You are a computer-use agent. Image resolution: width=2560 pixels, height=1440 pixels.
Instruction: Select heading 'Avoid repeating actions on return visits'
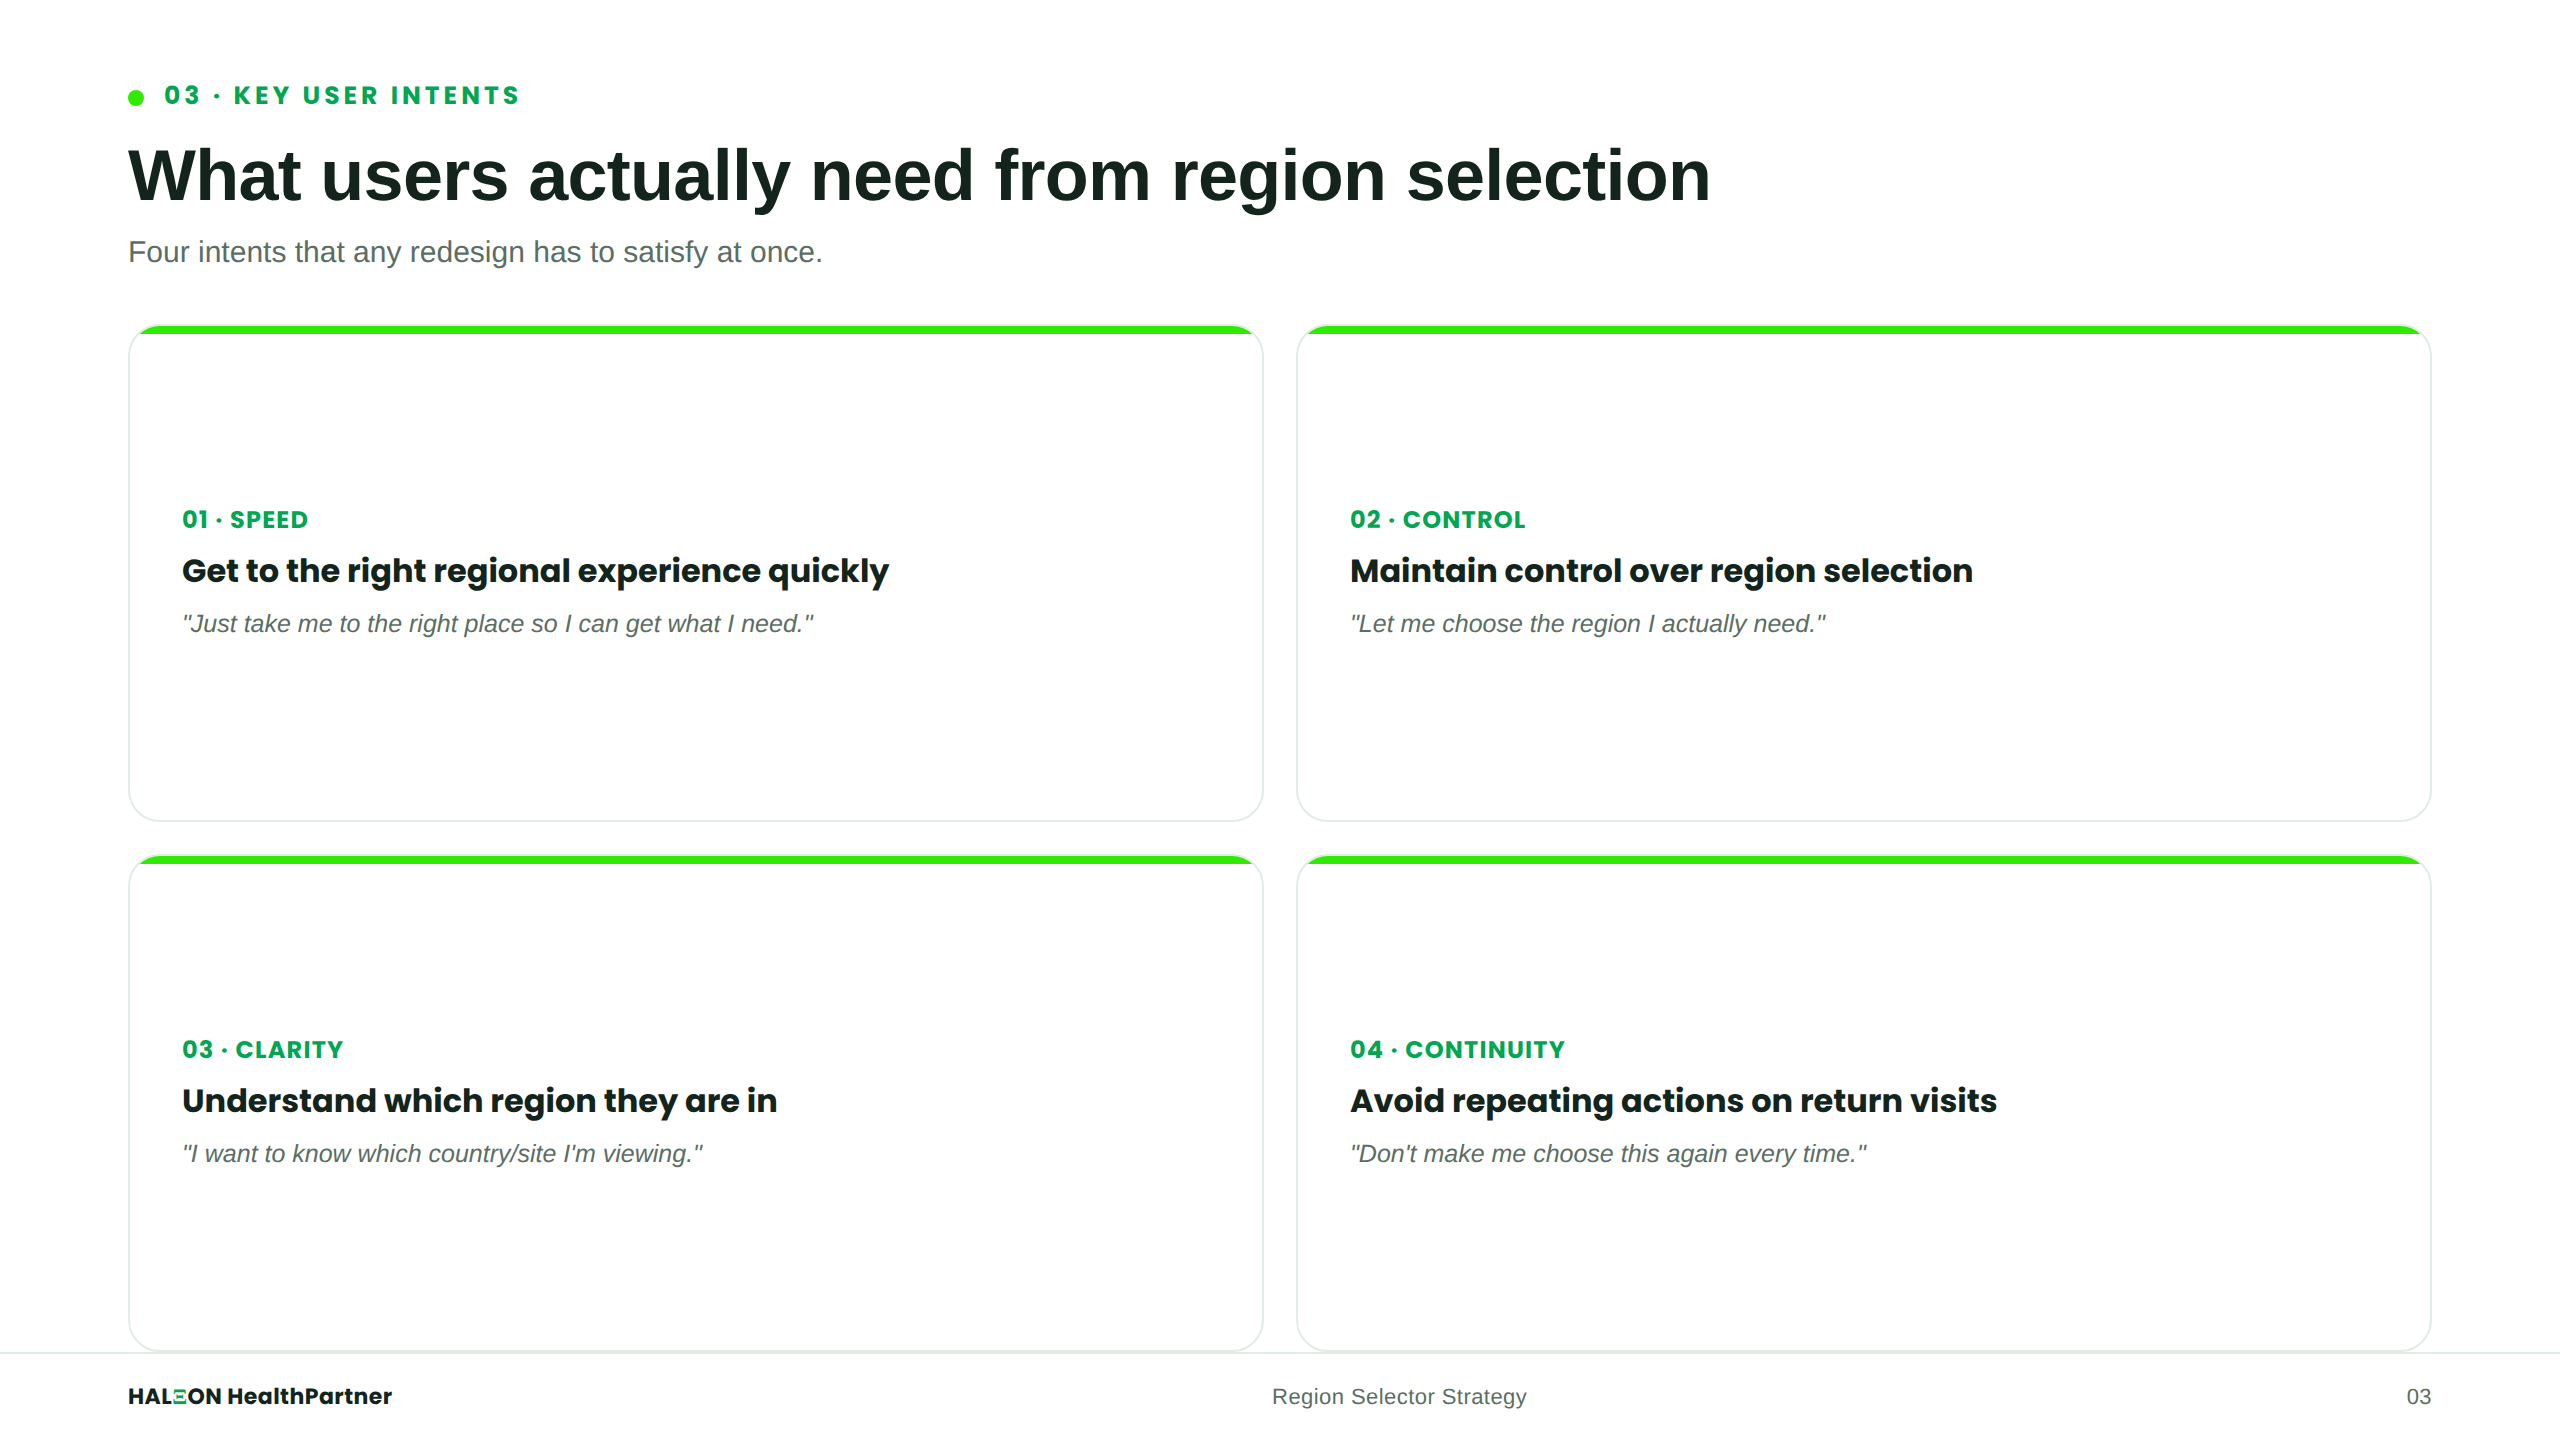click(x=1673, y=1101)
